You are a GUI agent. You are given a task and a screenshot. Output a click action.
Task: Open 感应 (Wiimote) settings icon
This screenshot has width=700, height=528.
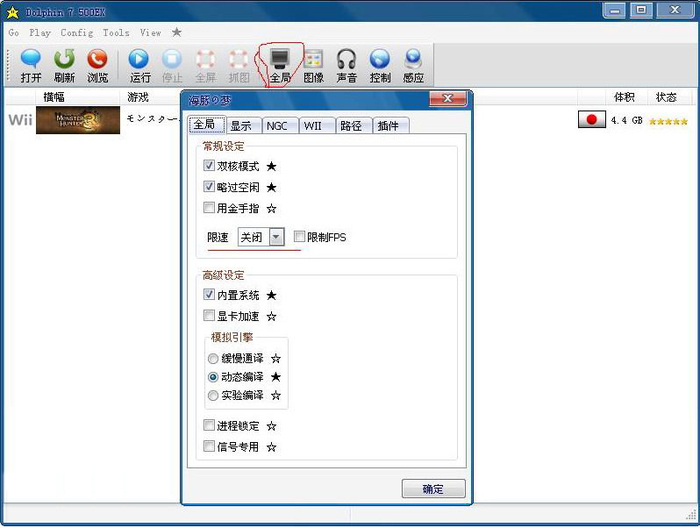pyautogui.click(x=413, y=65)
